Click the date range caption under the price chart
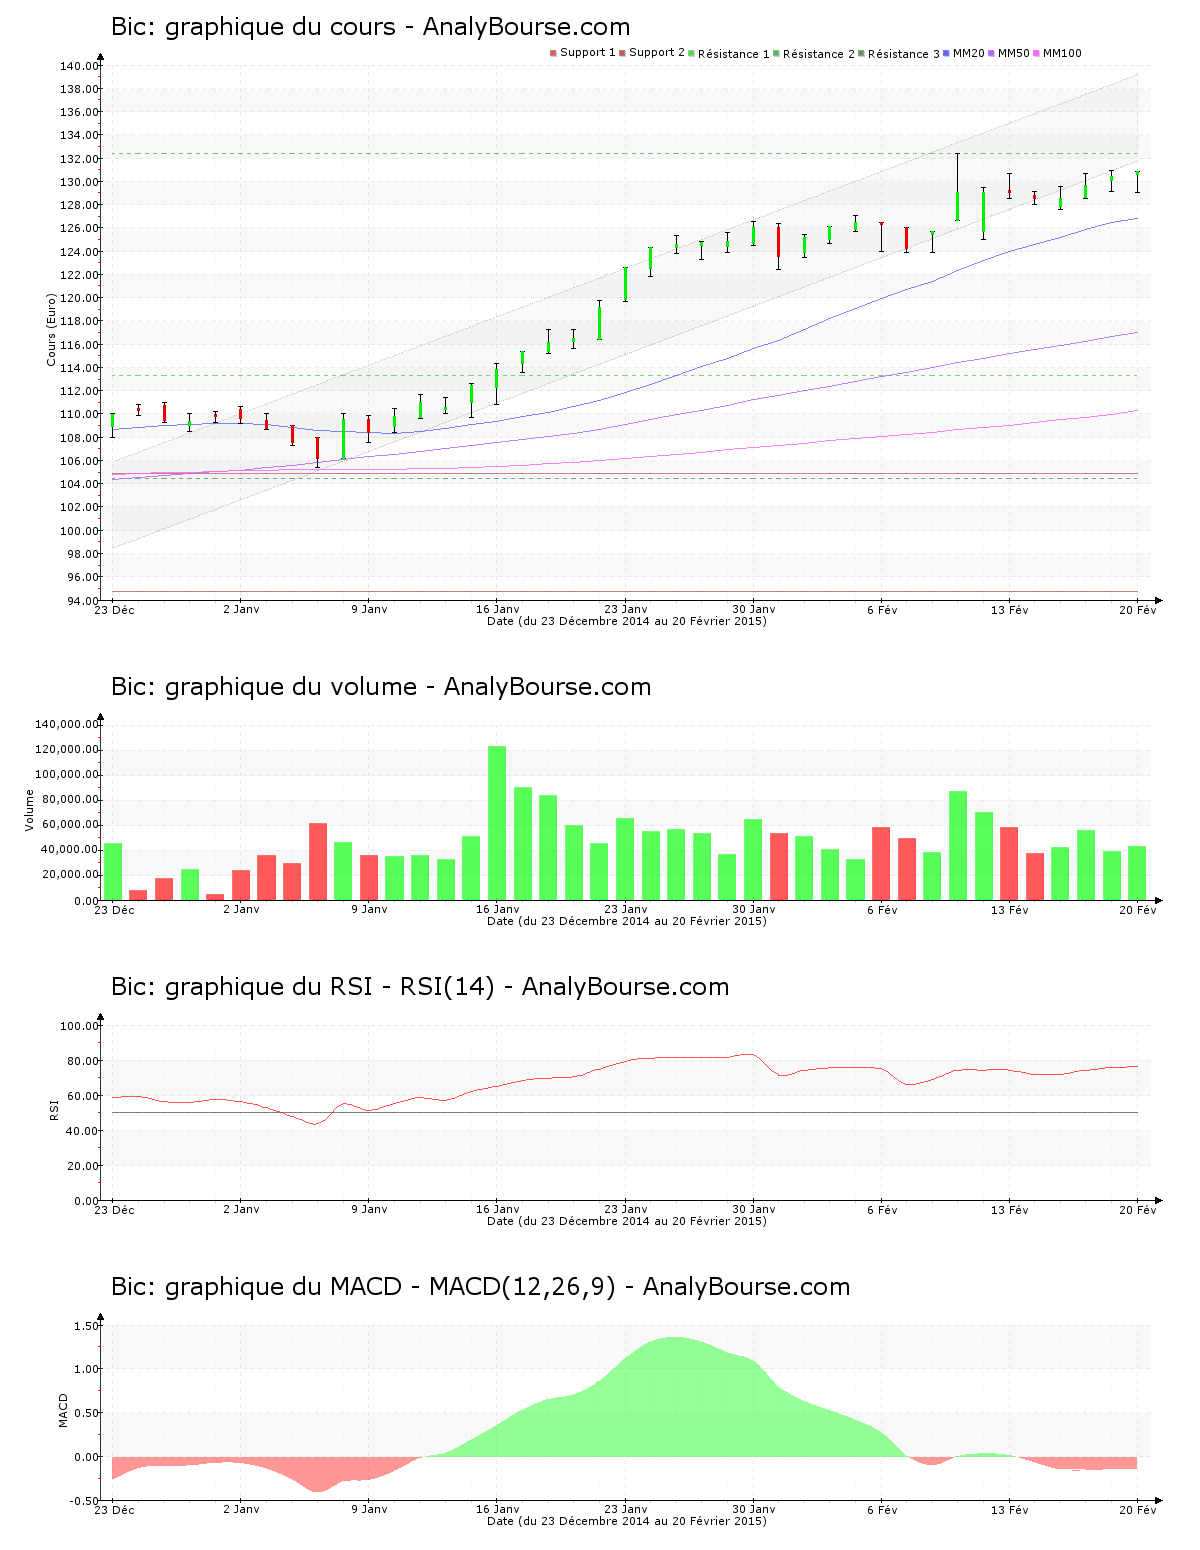Image resolution: width=1200 pixels, height=1550 pixels. (627, 621)
